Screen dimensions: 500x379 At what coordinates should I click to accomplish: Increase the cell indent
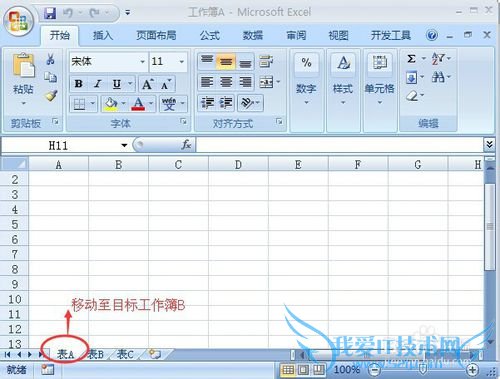(x=226, y=103)
